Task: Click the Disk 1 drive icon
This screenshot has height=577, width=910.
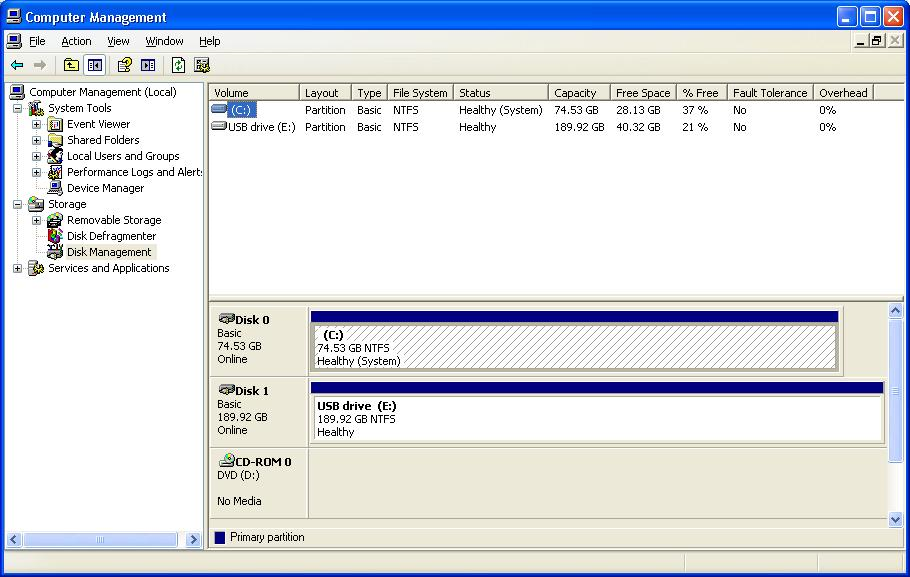Action: (226, 390)
